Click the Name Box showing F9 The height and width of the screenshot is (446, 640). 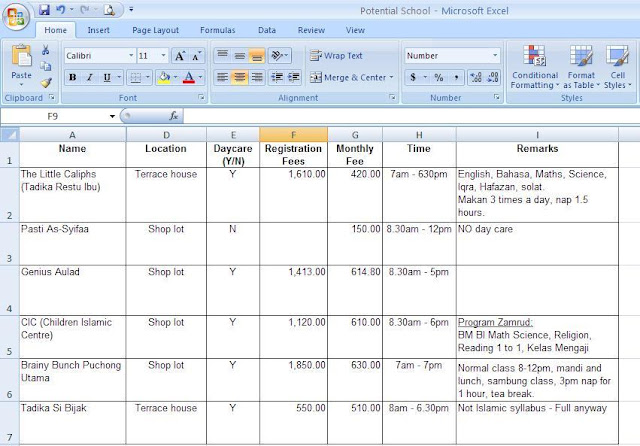54,117
